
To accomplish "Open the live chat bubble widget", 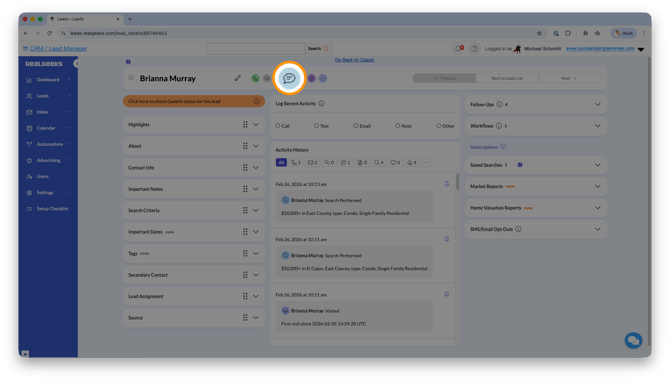I will click(x=633, y=341).
